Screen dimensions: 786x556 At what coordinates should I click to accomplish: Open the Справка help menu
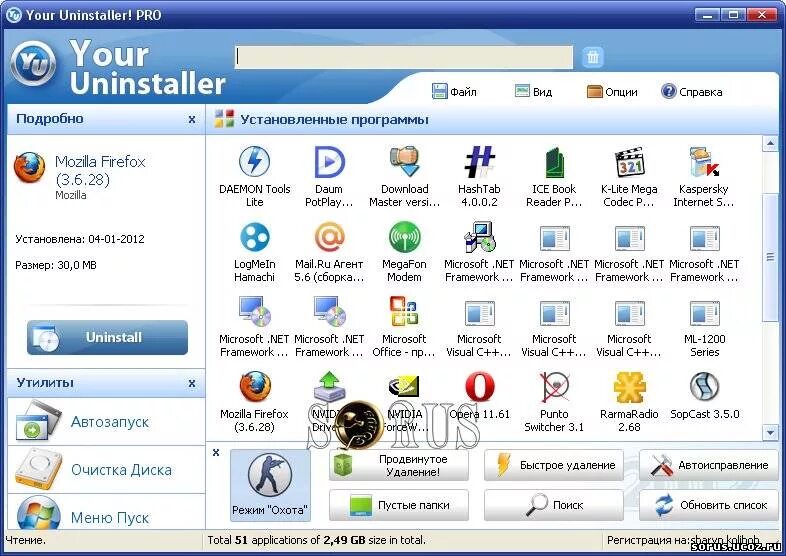[x=692, y=92]
